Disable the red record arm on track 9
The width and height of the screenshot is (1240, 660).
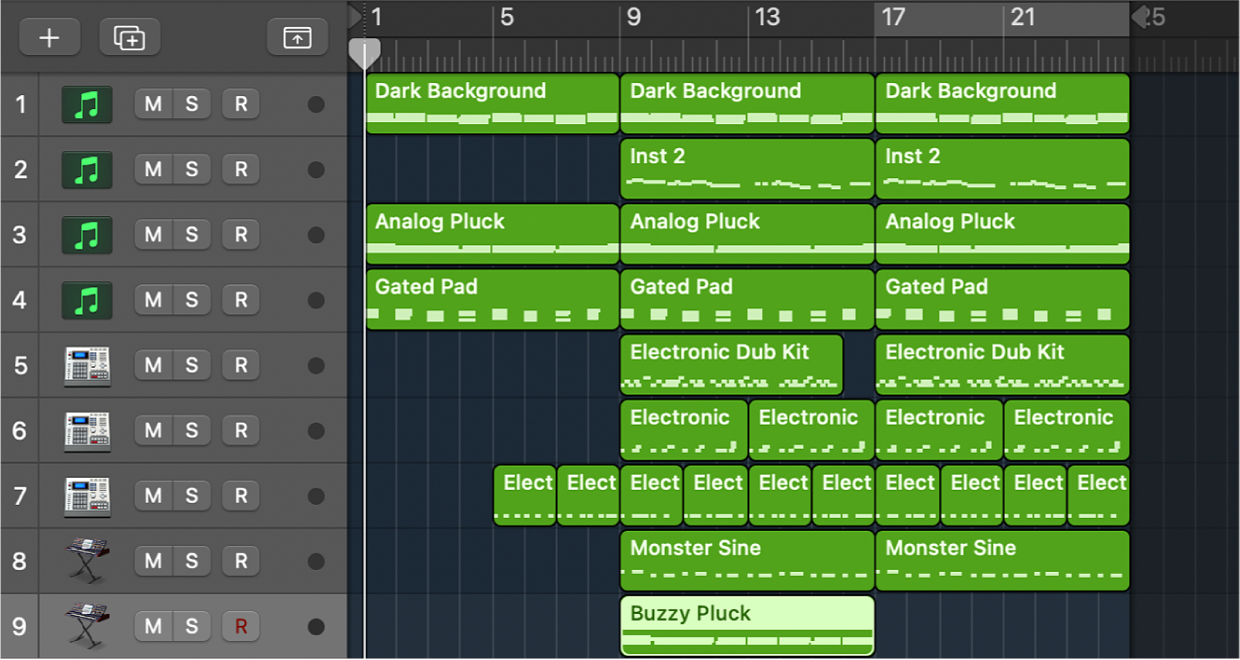coord(240,626)
